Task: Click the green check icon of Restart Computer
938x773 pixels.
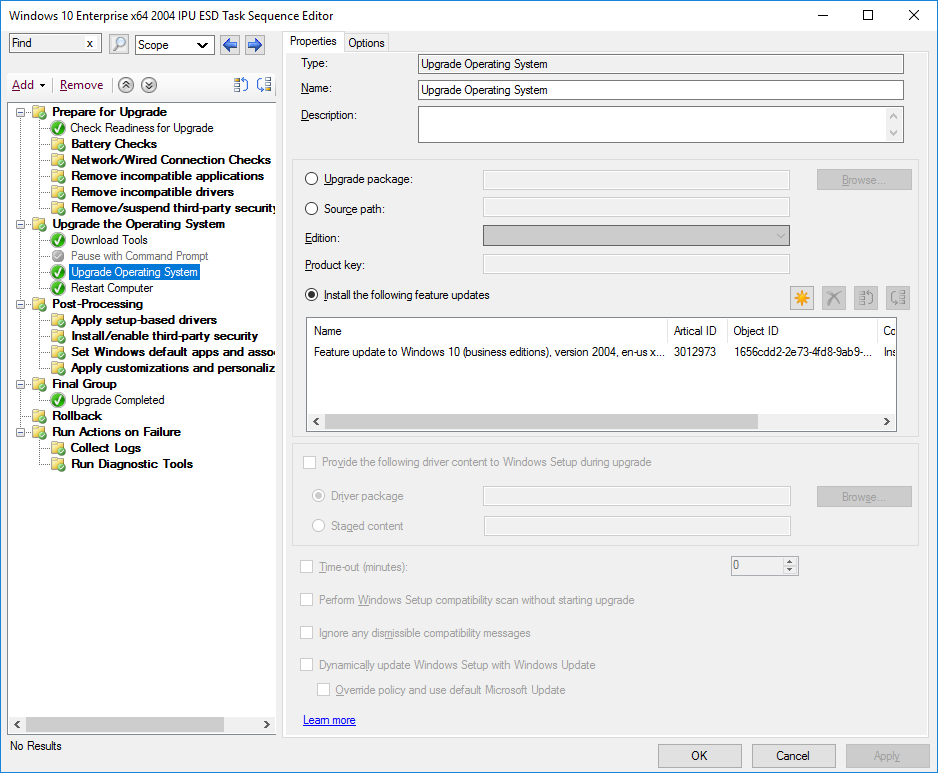Action: (58, 288)
